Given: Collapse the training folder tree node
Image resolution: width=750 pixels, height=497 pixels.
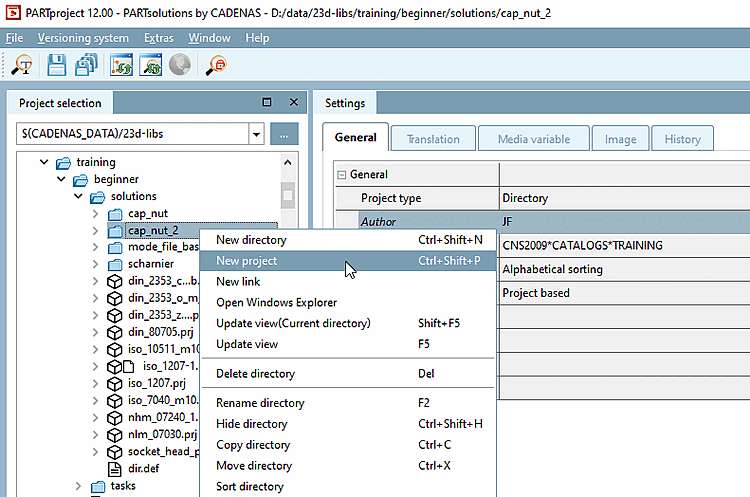Looking at the screenshot, I should (x=43, y=162).
